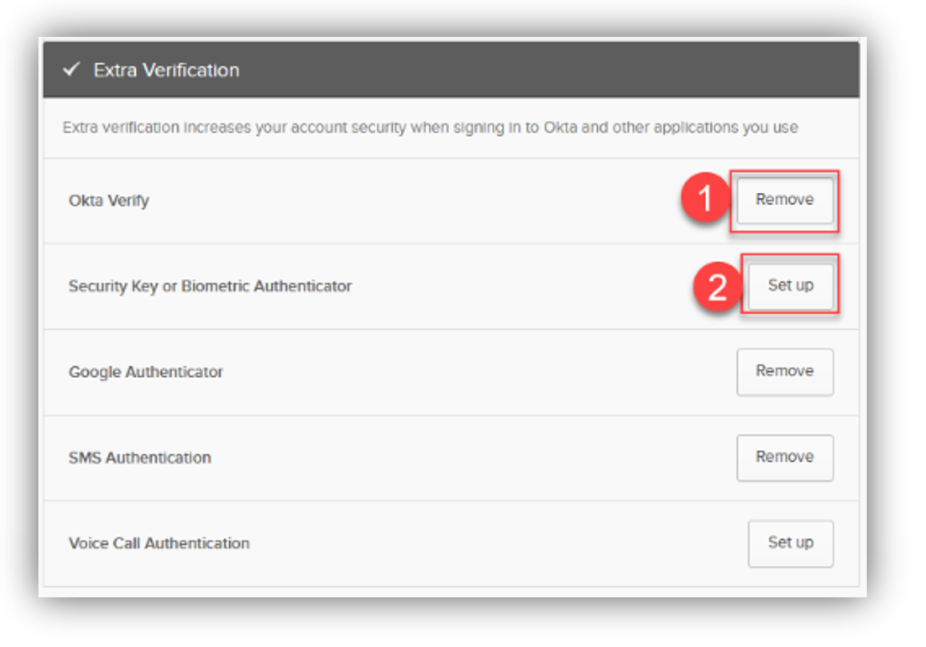Click the extra verification description text

coord(430,128)
